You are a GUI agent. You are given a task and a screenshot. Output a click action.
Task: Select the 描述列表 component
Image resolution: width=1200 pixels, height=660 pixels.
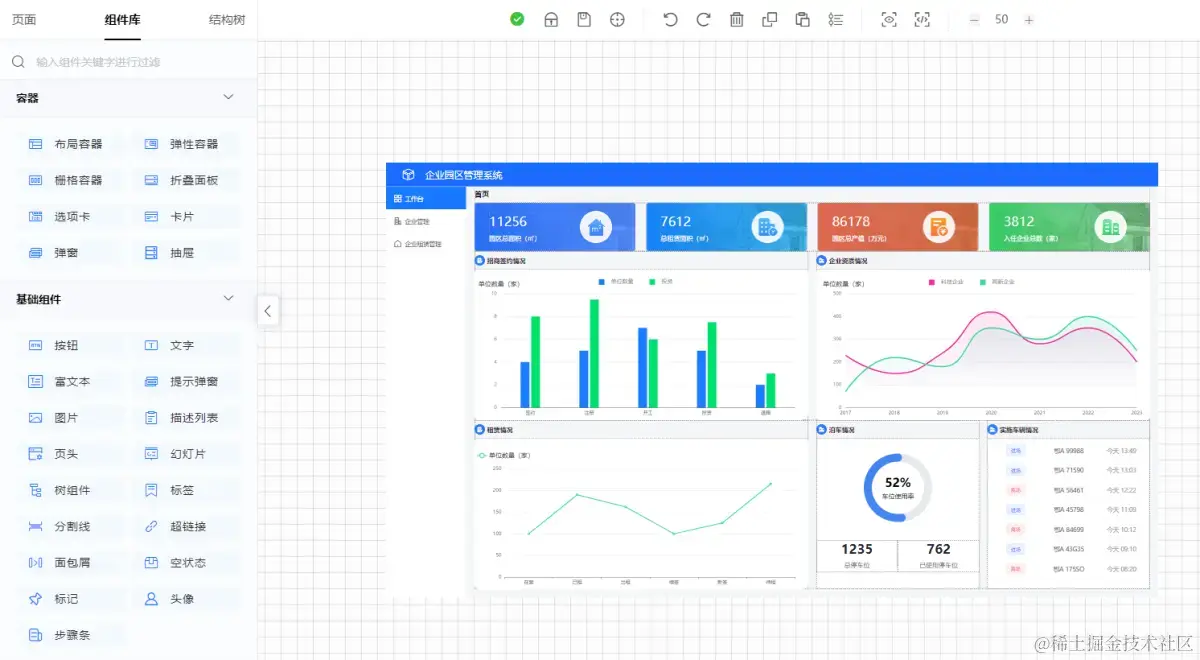tap(186, 417)
